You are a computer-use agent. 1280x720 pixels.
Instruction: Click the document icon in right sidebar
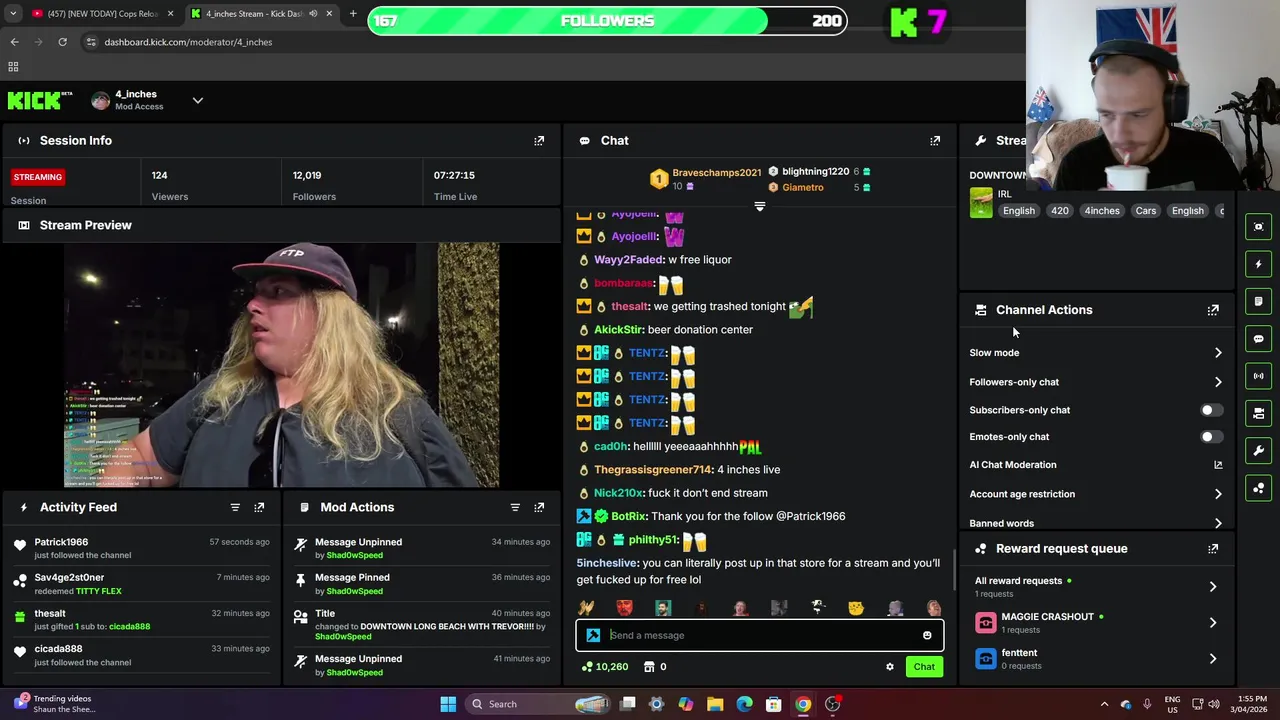(x=1259, y=301)
